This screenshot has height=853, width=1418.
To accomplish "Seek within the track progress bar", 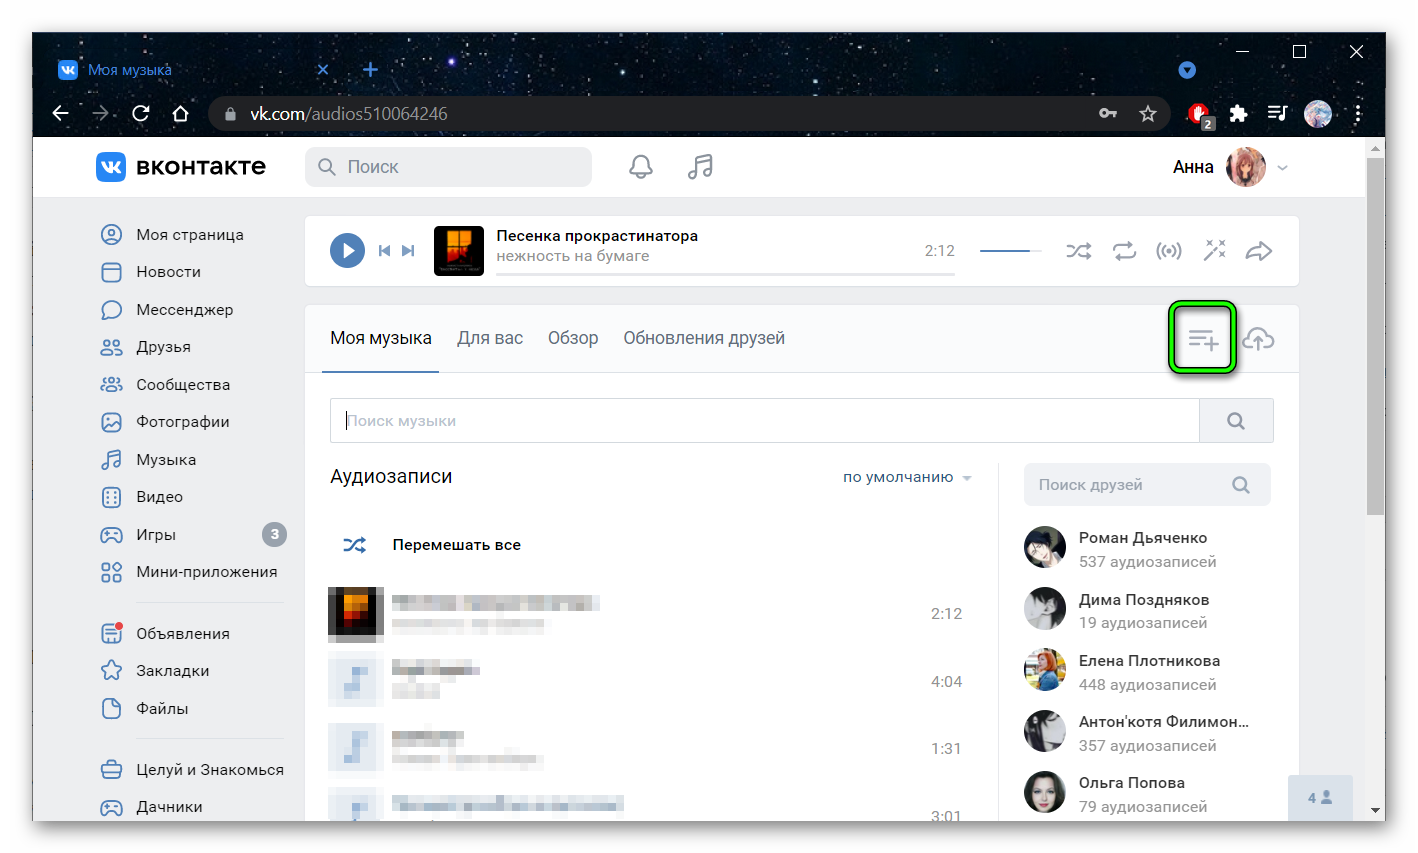I will tap(725, 273).
